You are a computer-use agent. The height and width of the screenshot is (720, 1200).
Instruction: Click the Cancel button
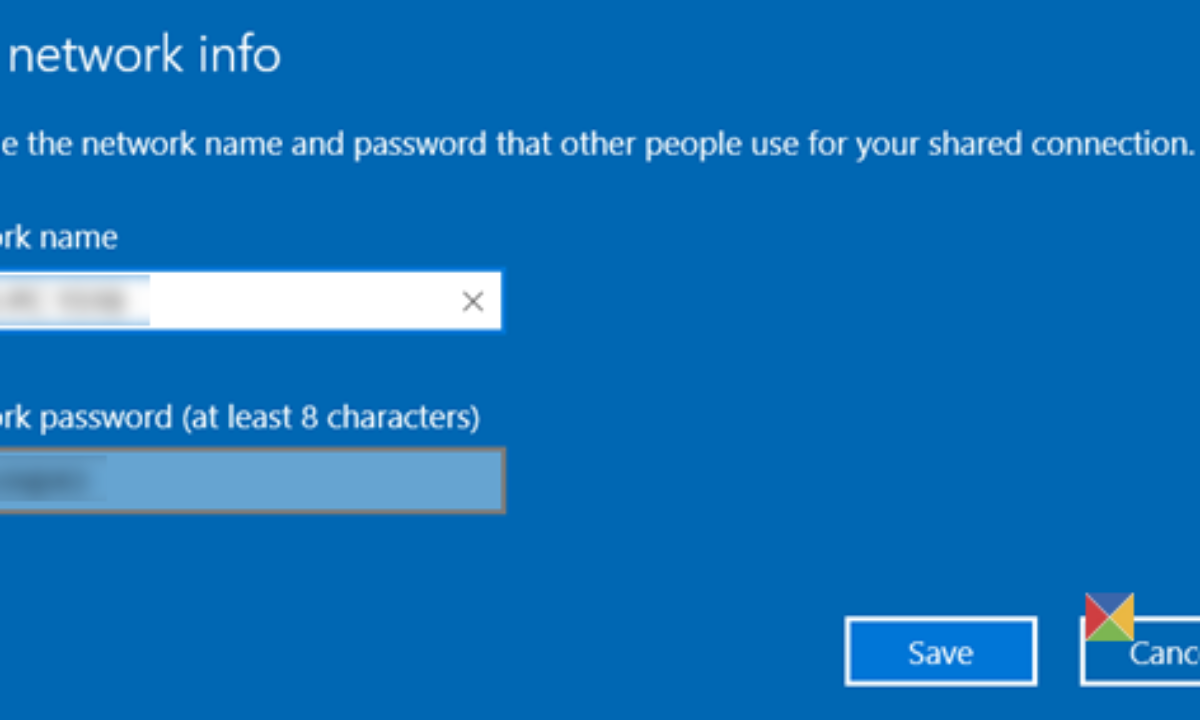click(x=1150, y=652)
